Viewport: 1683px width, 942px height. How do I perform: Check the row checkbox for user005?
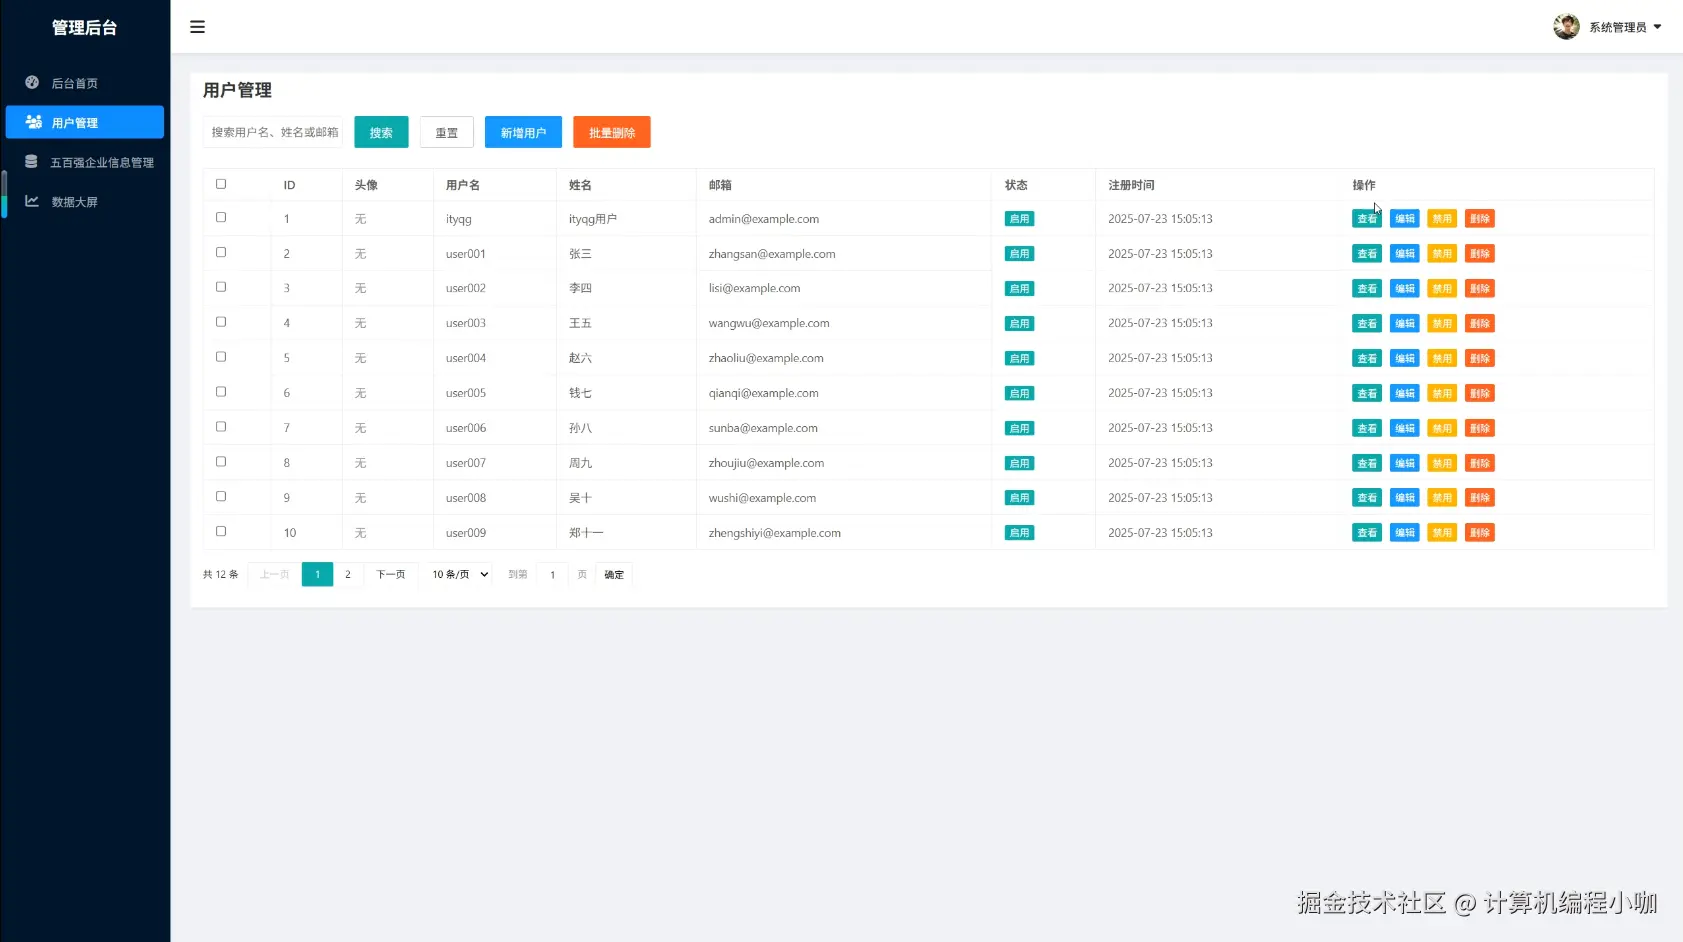[x=221, y=392]
